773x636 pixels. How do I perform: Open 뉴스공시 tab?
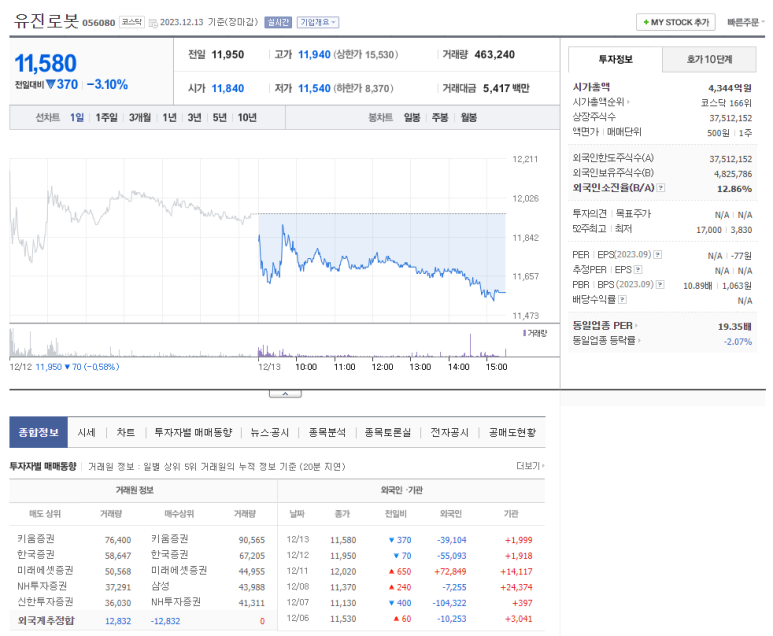pos(270,432)
